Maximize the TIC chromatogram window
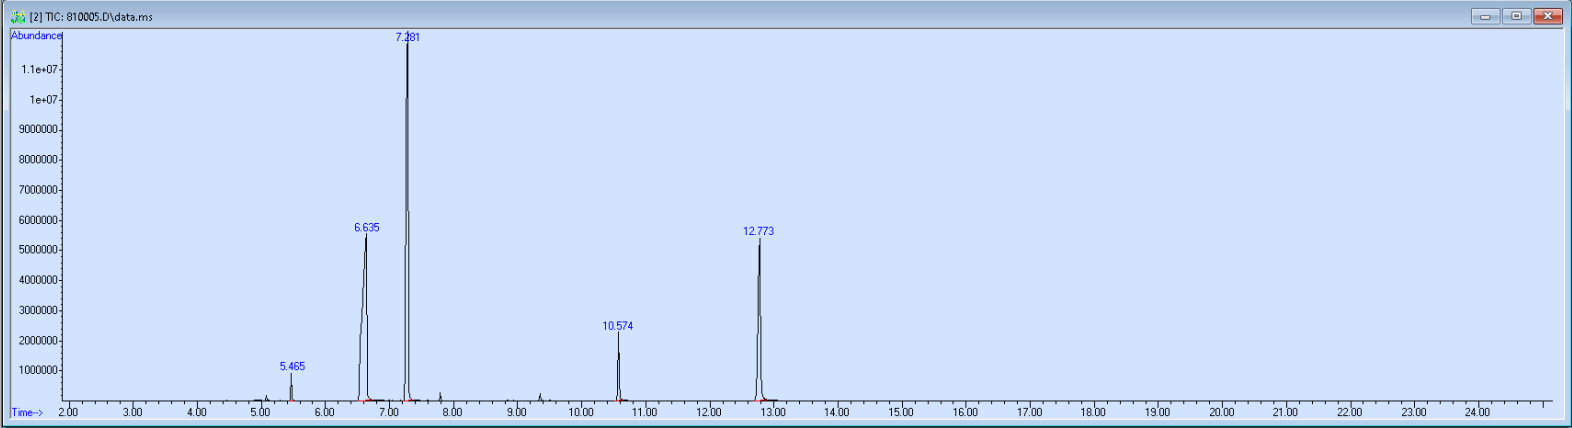This screenshot has width=1572, height=428. point(1516,16)
